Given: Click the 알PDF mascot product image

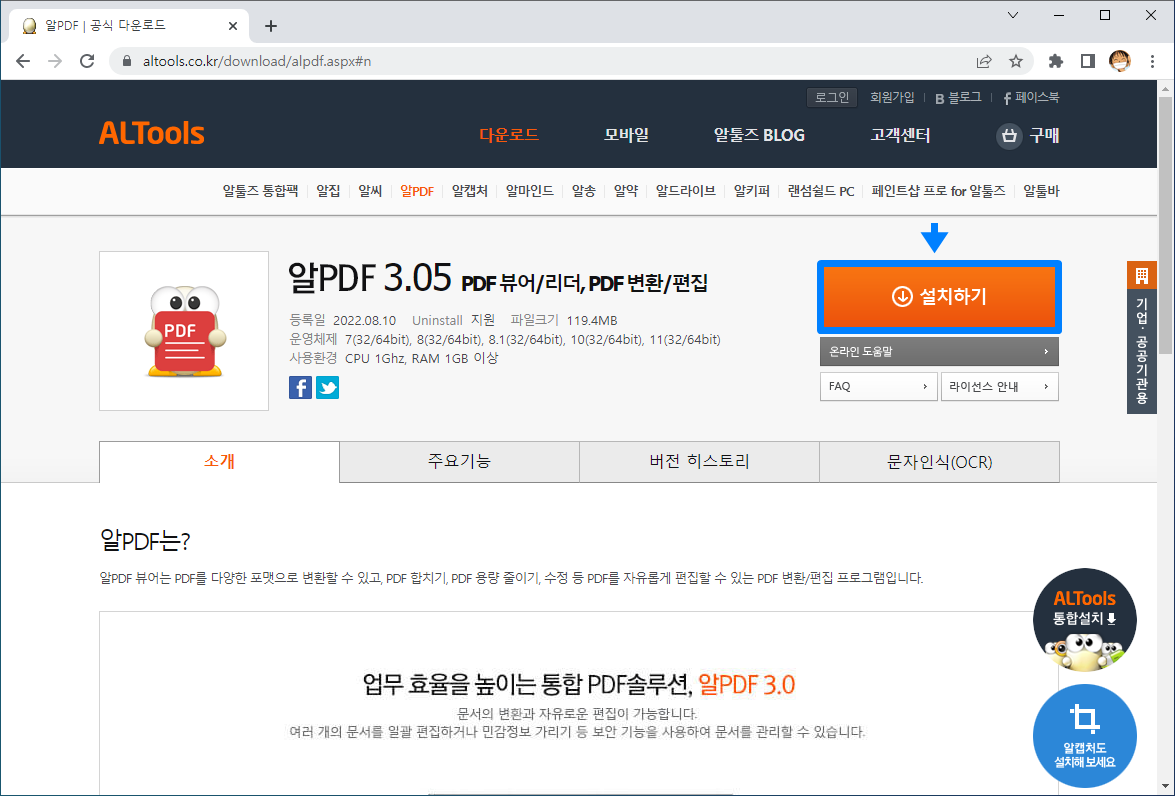Looking at the screenshot, I should pos(184,331).
